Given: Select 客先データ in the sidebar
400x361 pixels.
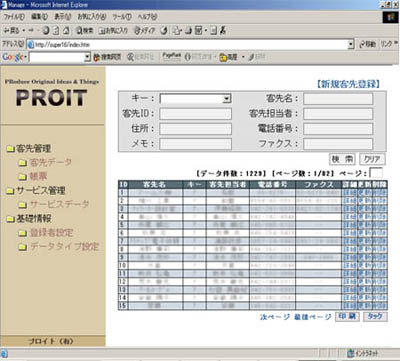Looking at the screenshot, I should pyautogui.click(x=51, y=162).
